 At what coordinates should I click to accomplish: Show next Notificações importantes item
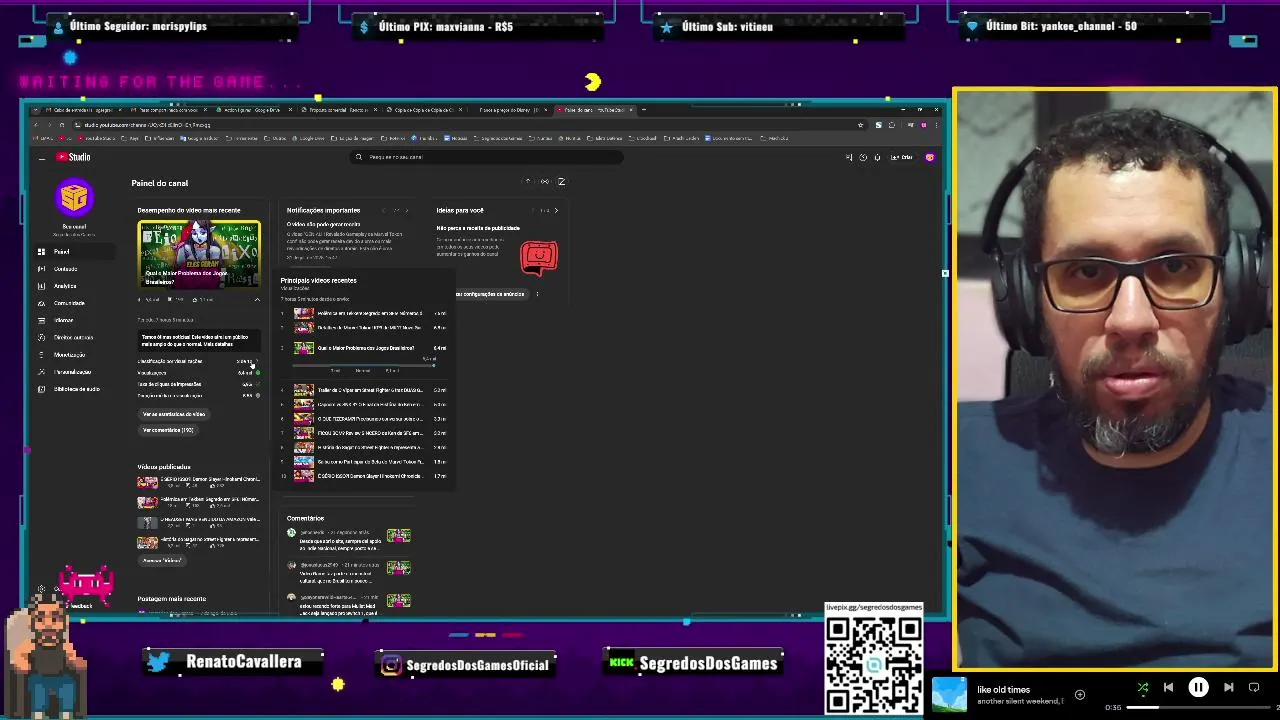pyautogui.click(x=406, y=210)
